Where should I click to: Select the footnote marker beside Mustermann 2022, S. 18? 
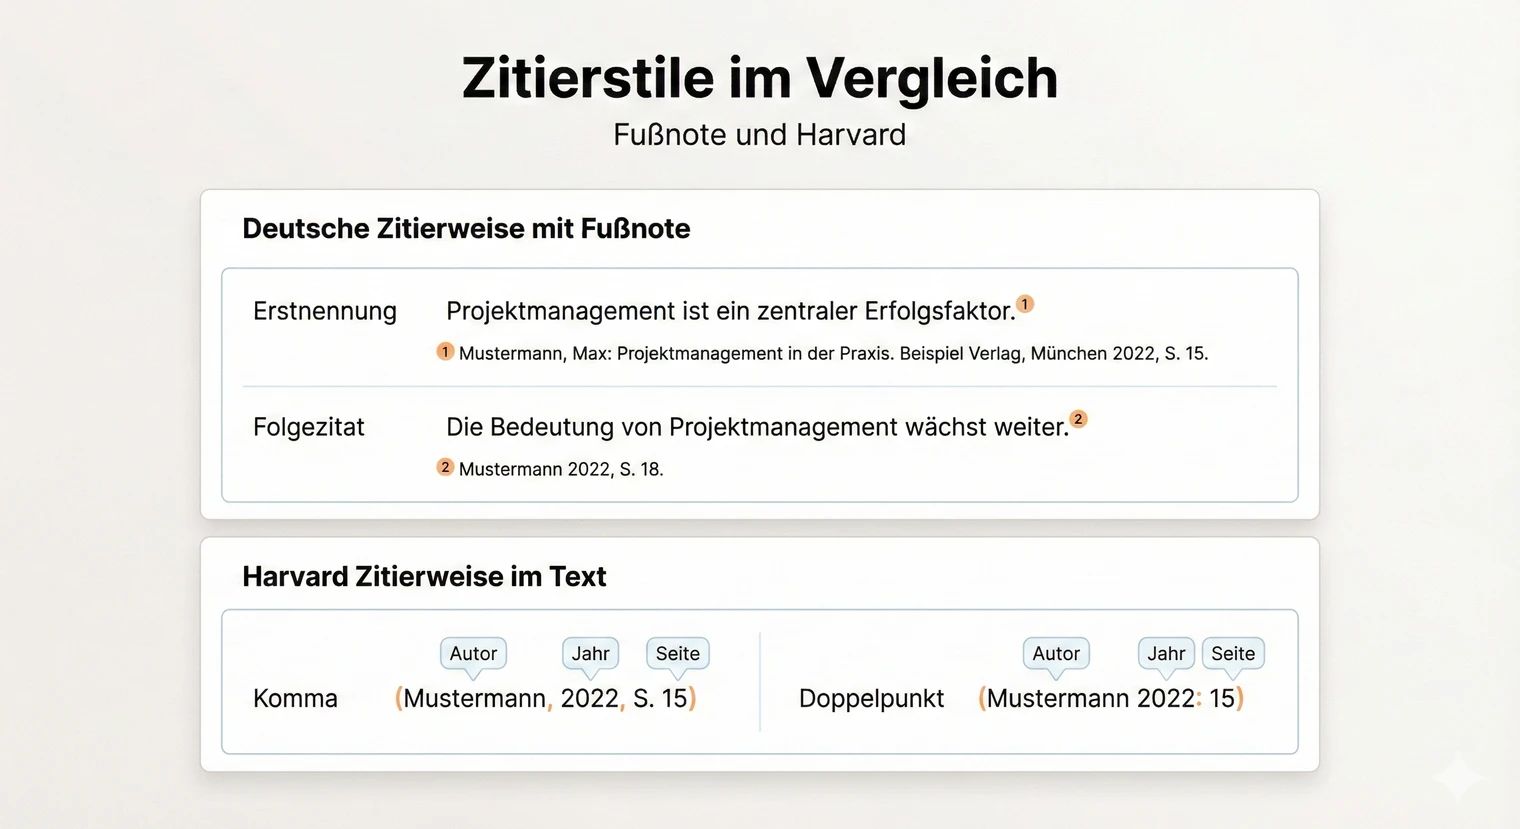[x=445, y=466]
